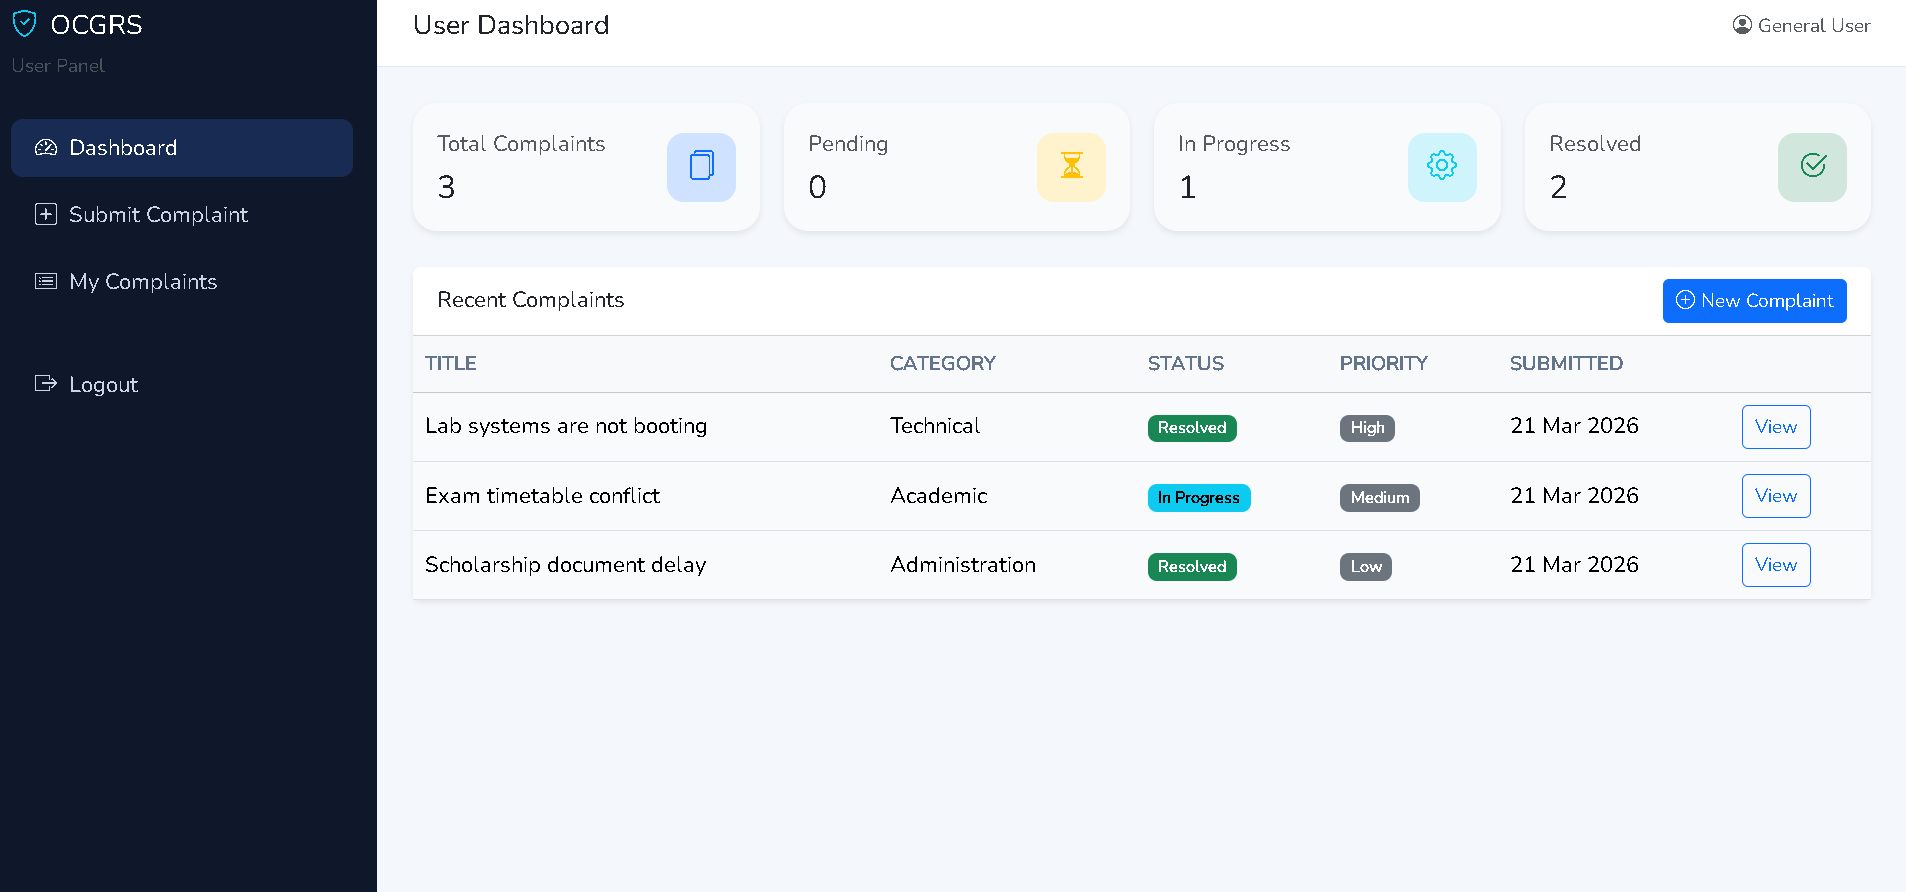The height and width of the screenshot is (892, 1906).
Task: Open My Complaints in sidebar
Action: pyautogui.click(x=182, y=282)
